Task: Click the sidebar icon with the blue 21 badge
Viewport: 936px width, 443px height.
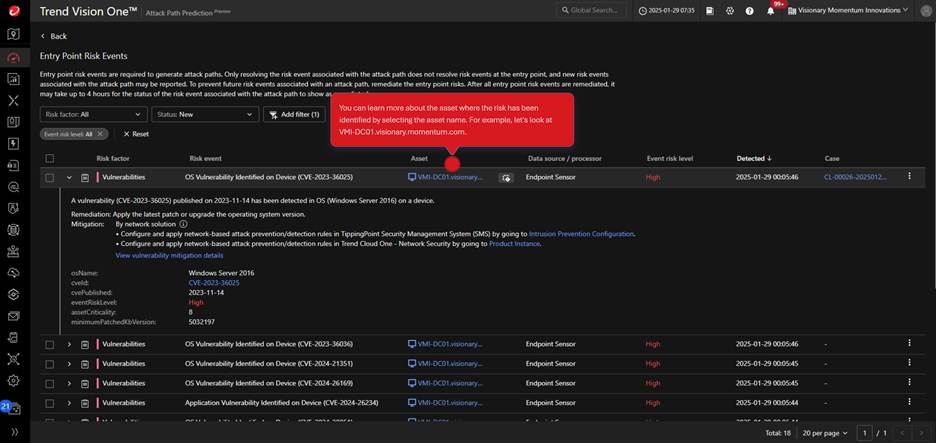Action: pyautogui.click(x=12, y=408)
